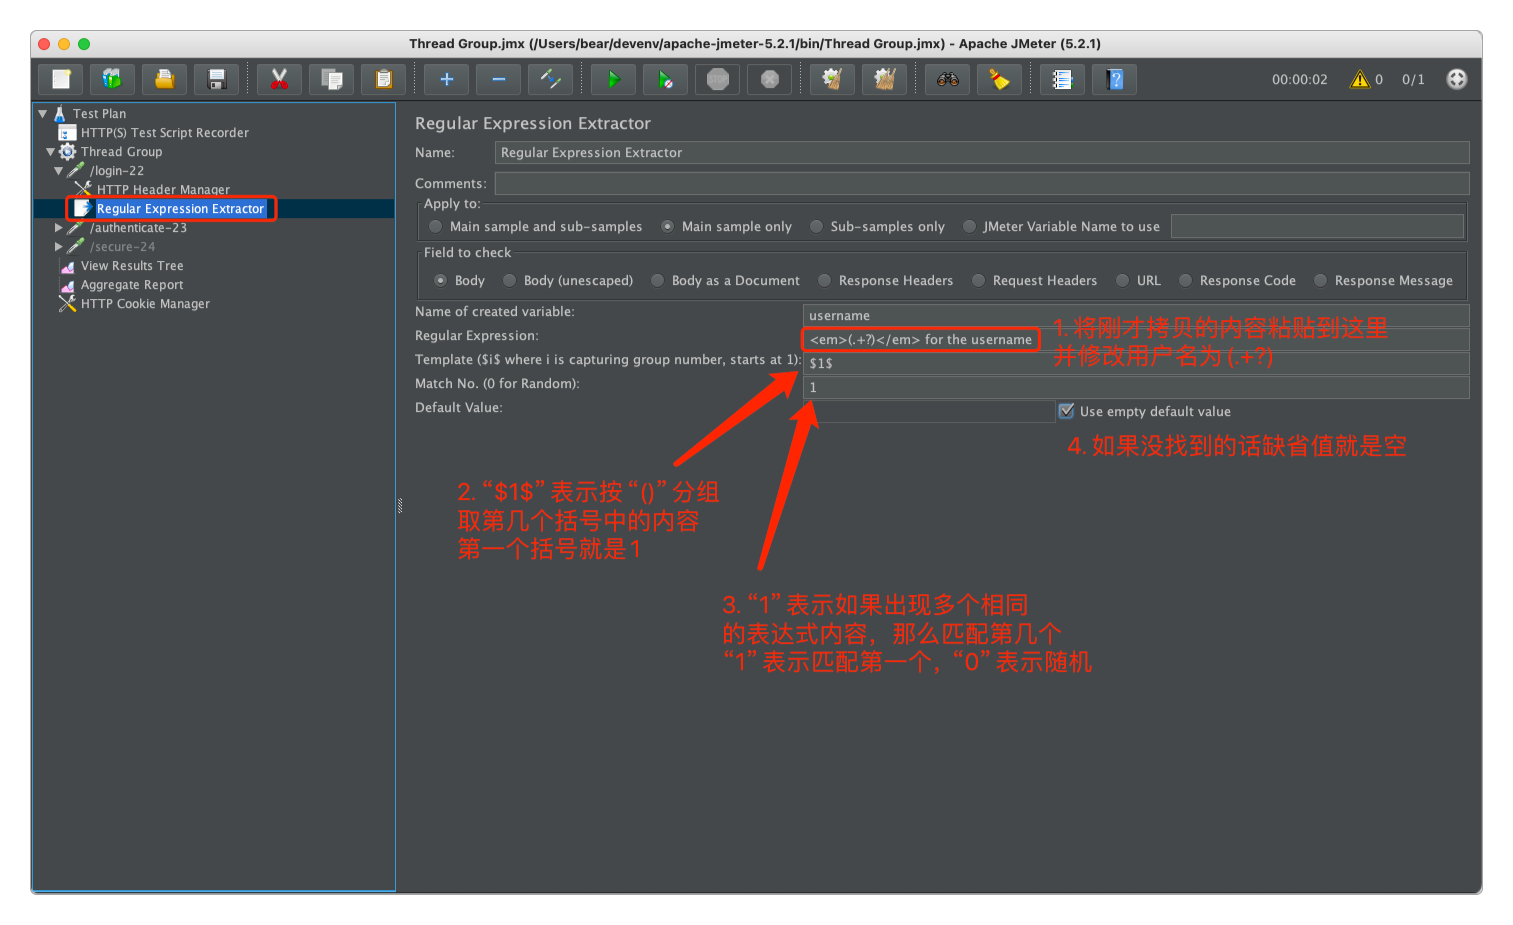Open the Templates toolbar icon
Screen dimensions: 1513x925
tap(112, 79)
